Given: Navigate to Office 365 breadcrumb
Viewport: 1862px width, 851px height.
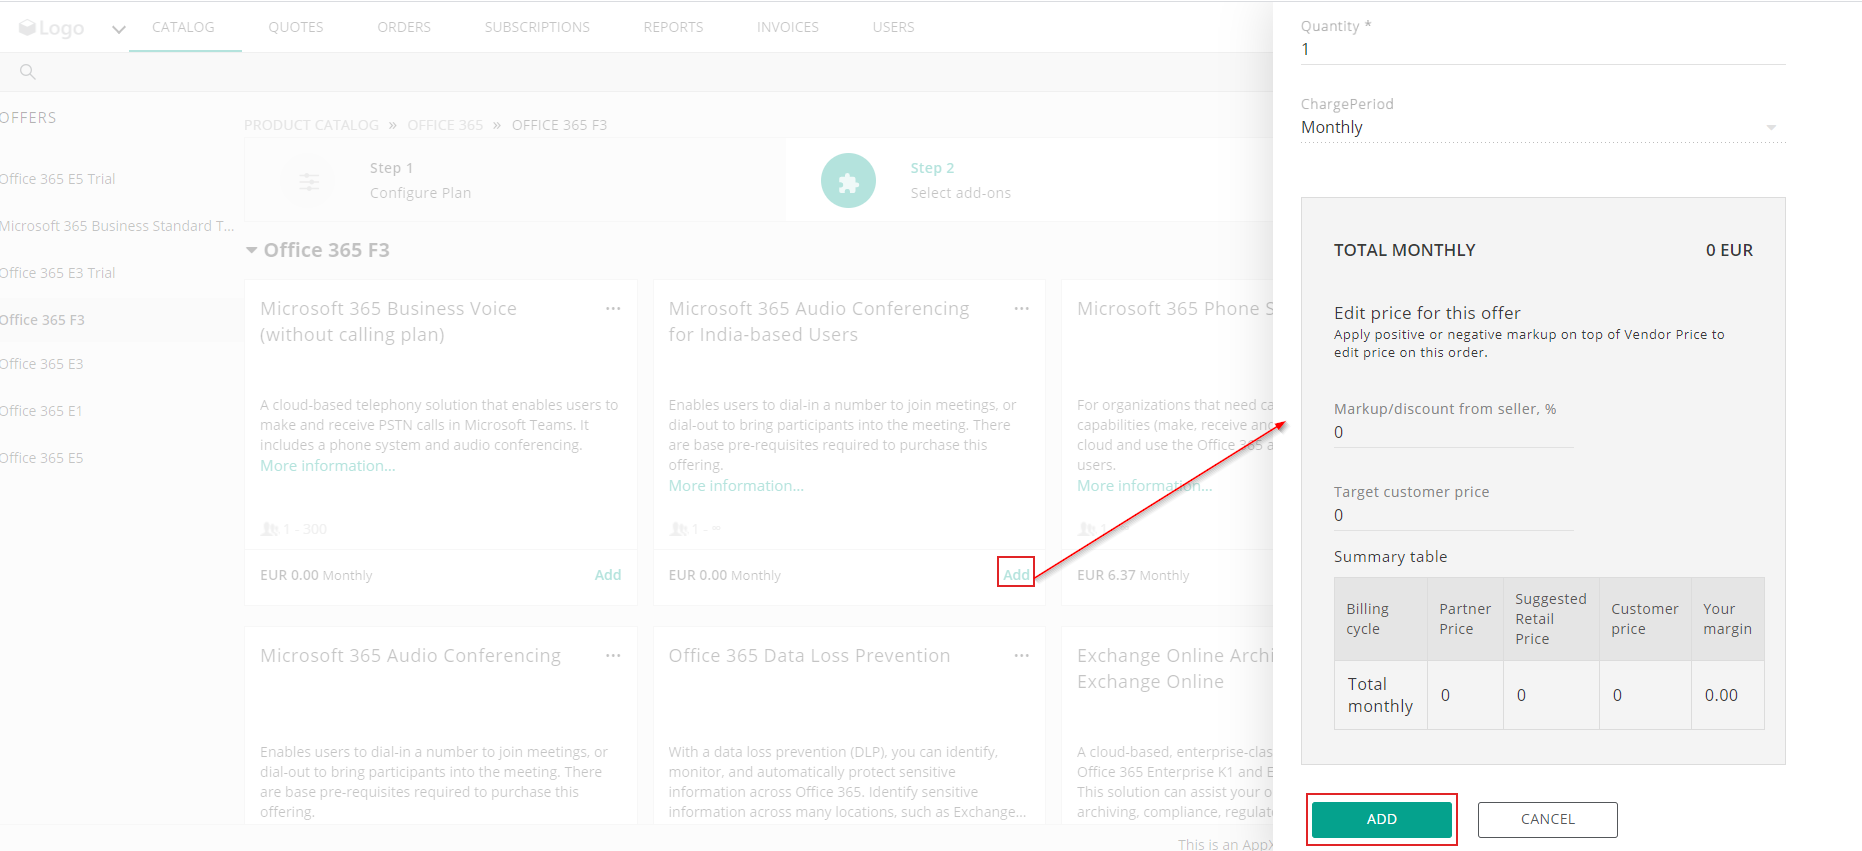Looking at the screenshot, I should click(445, 125).
